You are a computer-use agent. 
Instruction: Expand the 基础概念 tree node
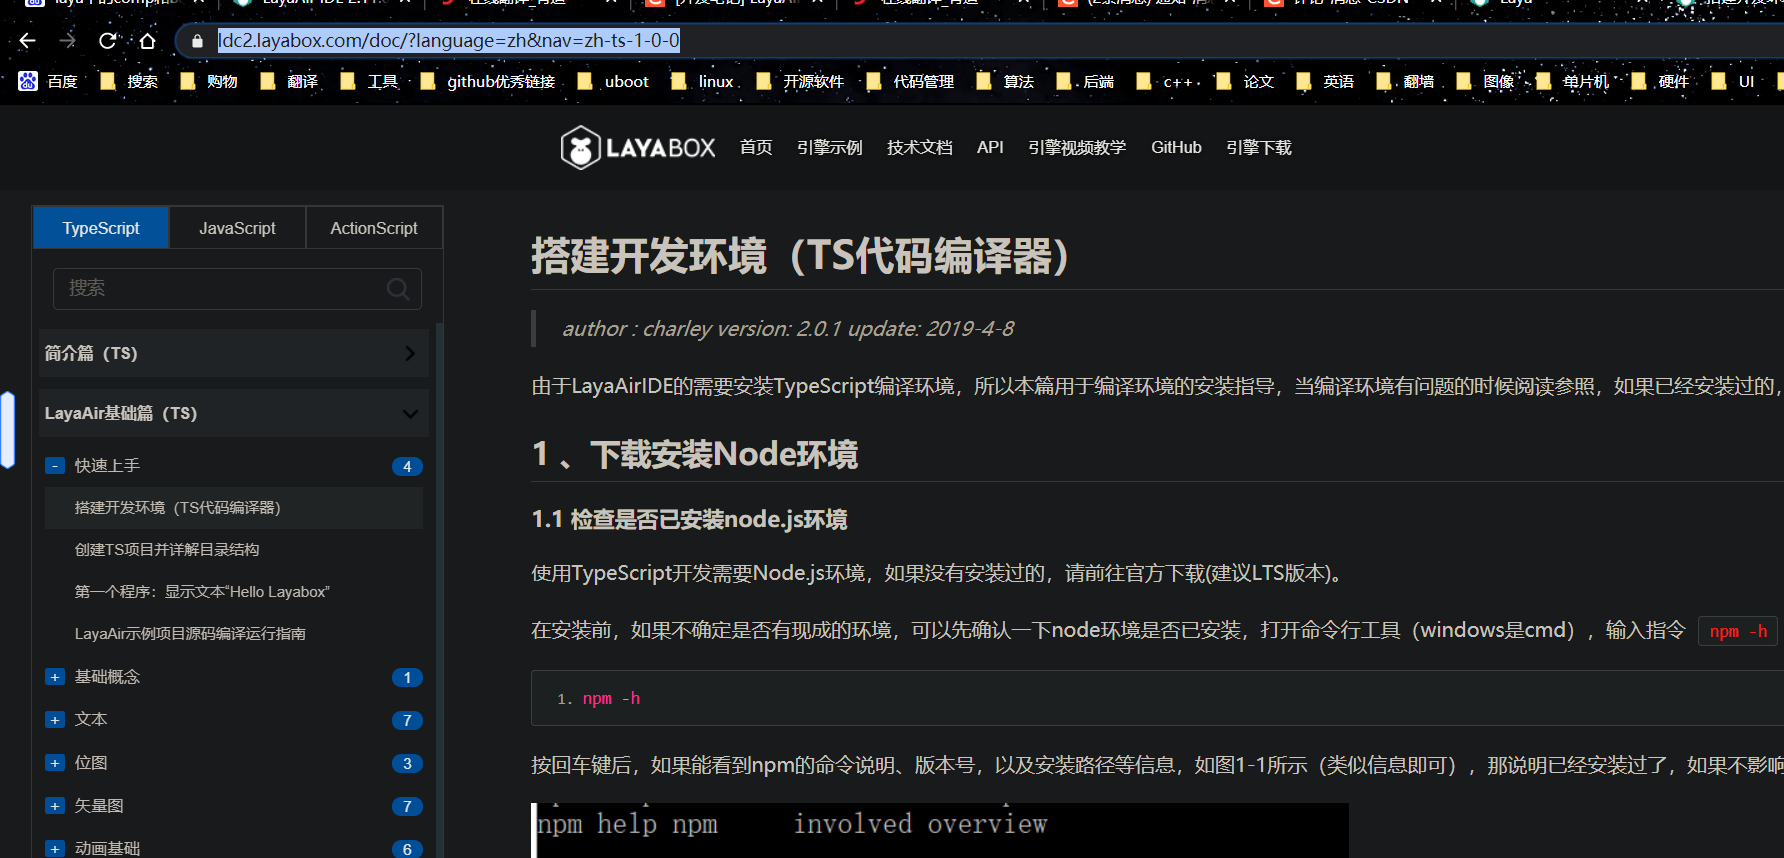(x=55, y=677)
